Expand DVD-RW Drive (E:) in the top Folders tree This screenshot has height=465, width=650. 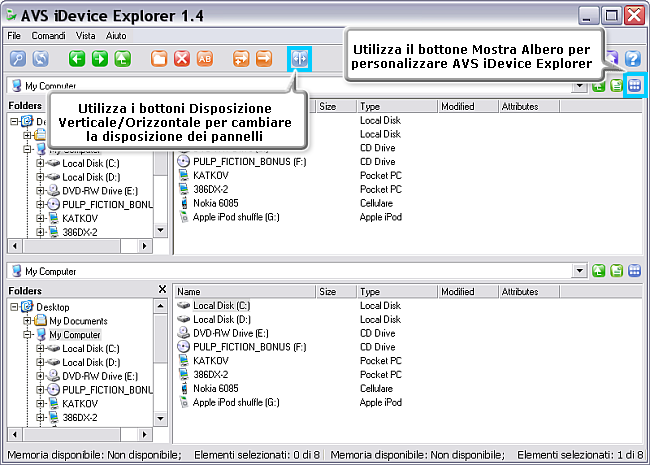click(x=40, y=191)
